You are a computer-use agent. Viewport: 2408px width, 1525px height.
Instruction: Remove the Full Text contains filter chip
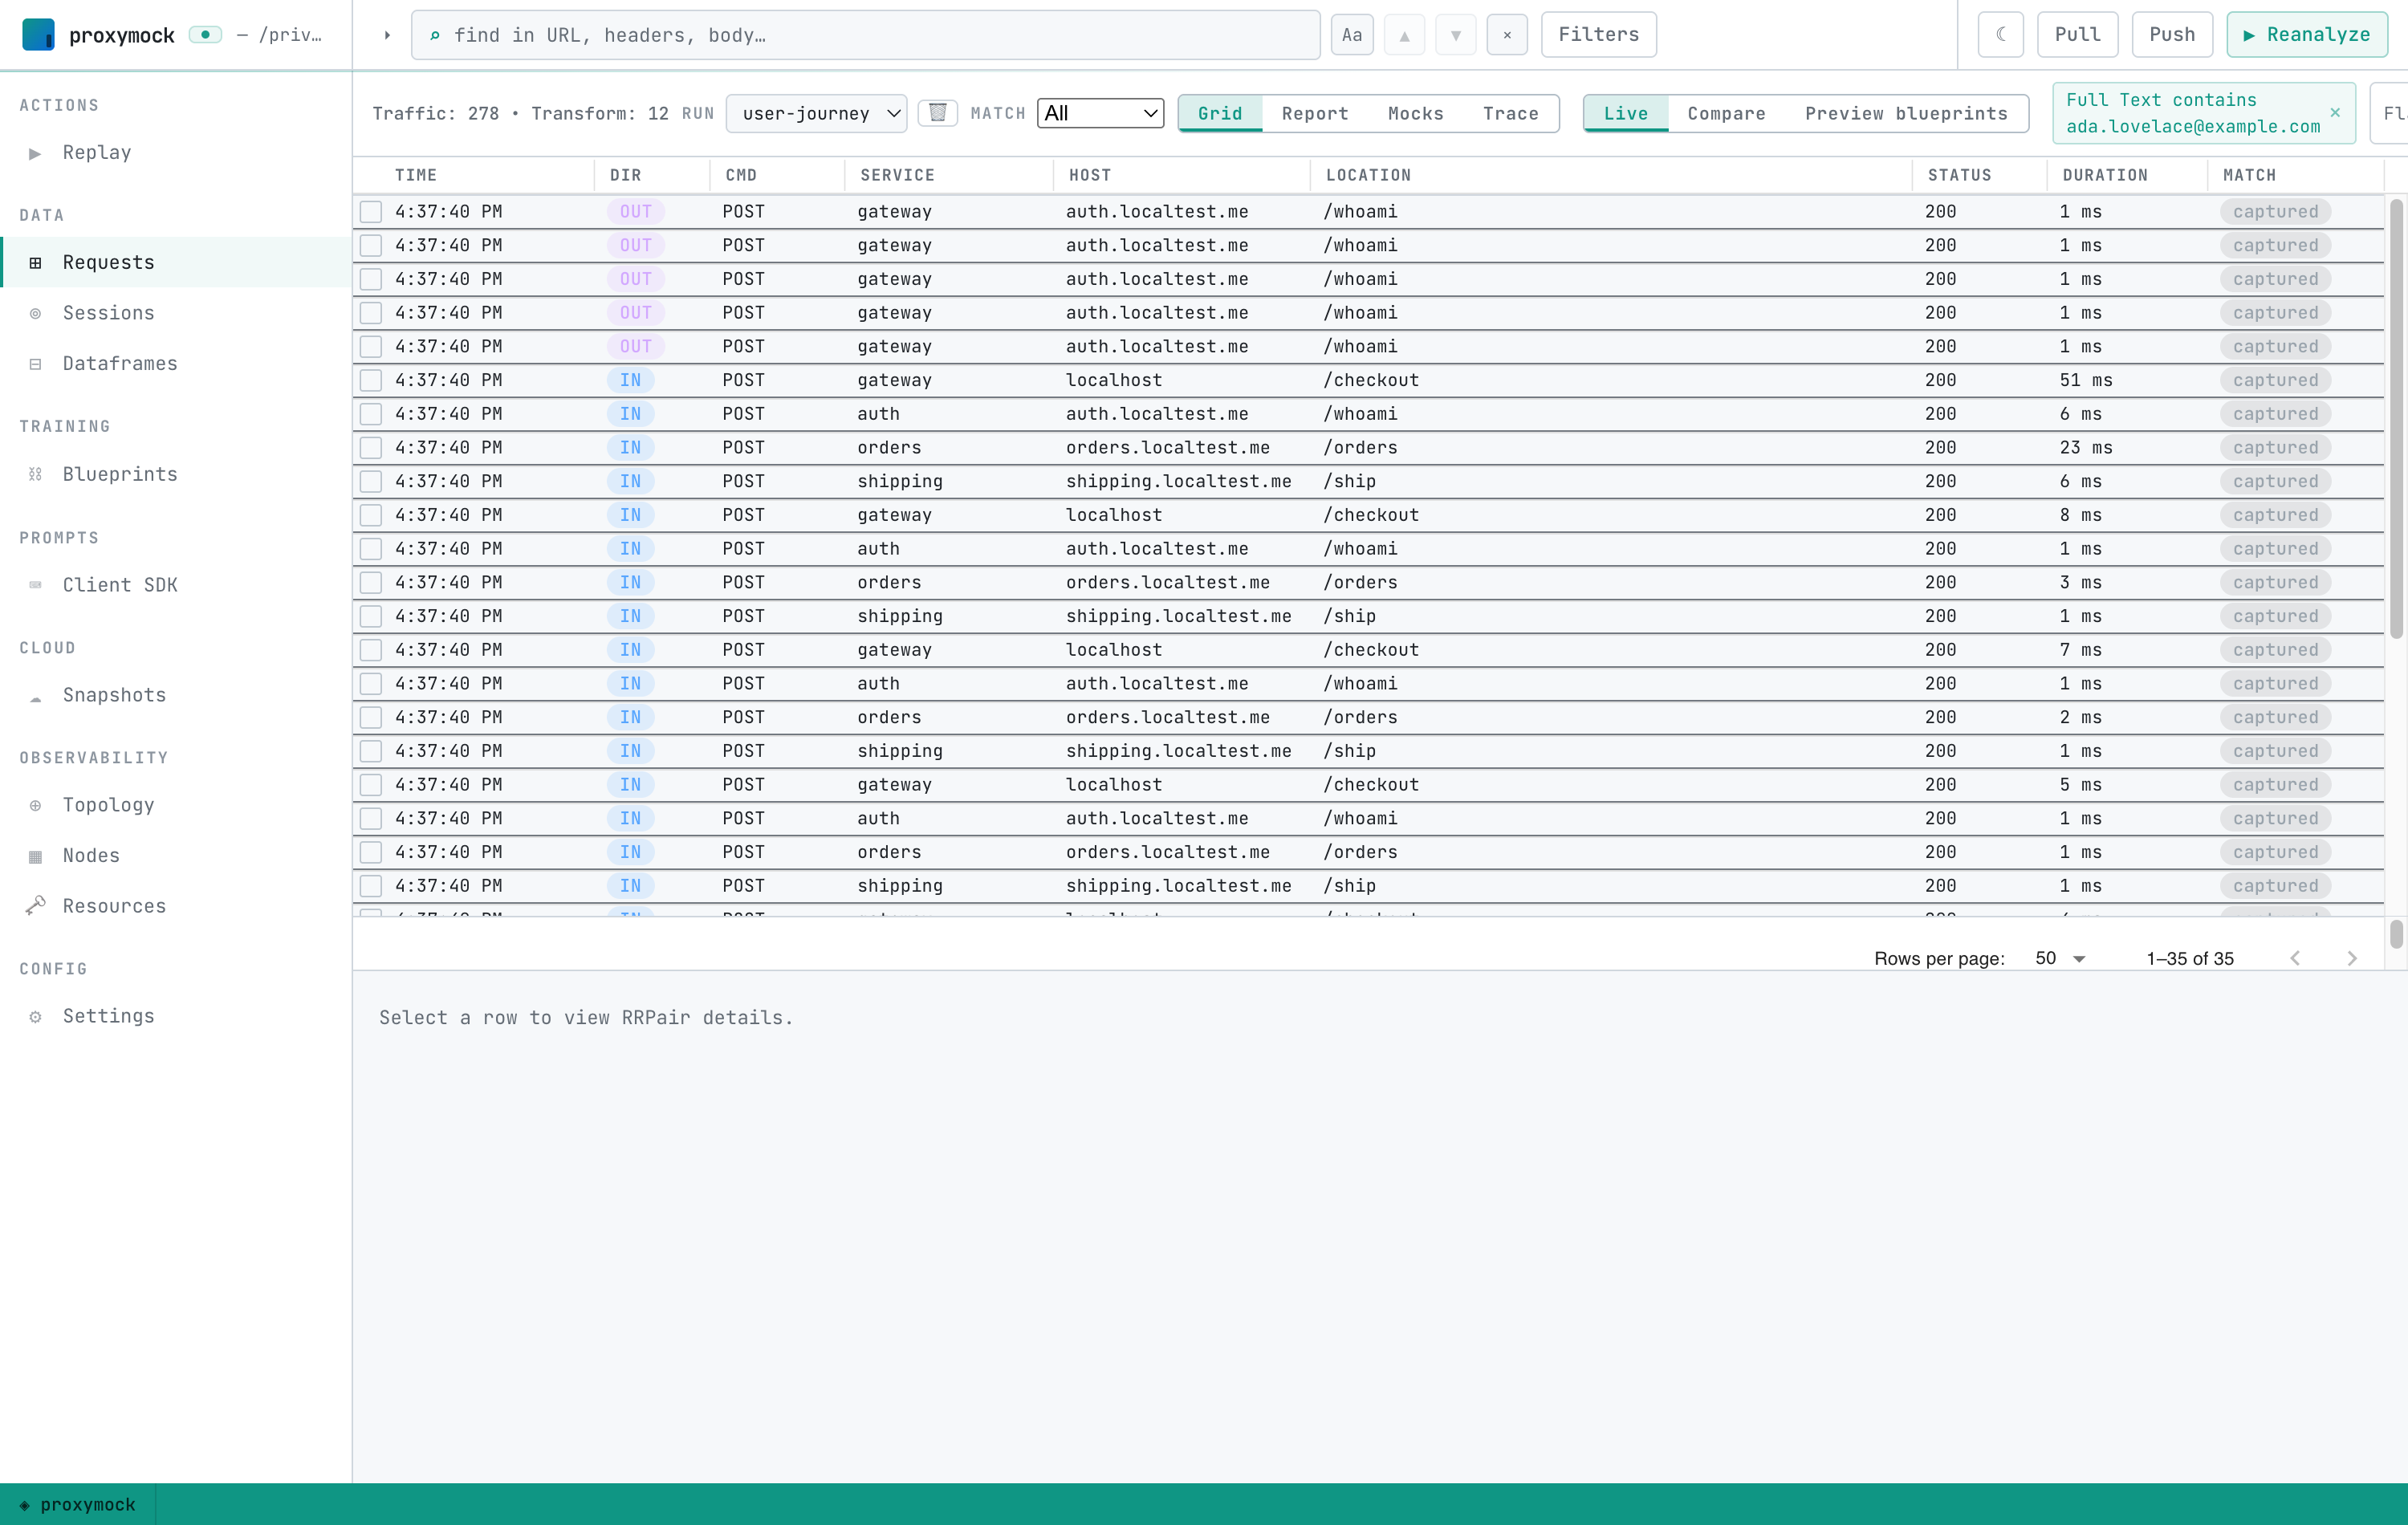(2335, 113)
